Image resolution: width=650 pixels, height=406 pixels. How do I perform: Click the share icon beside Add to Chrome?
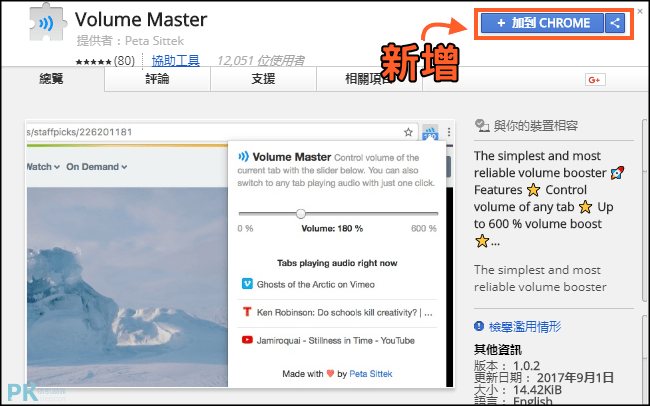pyautogui.click(x=615, y=23)
